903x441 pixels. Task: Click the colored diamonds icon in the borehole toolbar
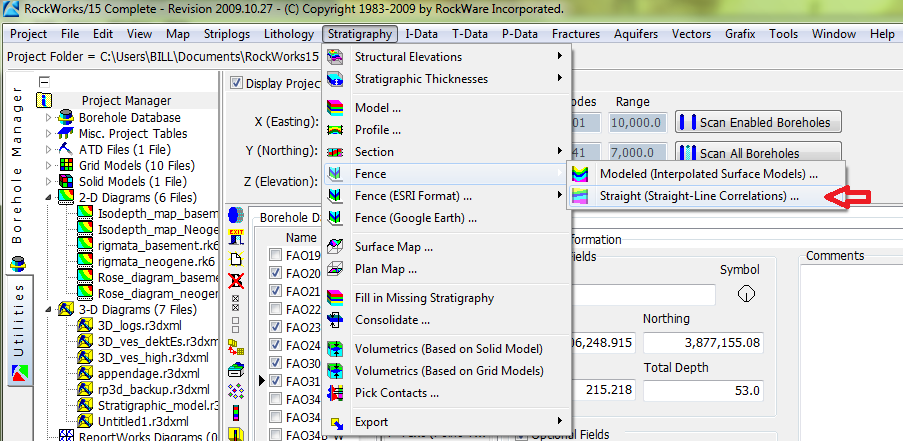coord(236,391)
